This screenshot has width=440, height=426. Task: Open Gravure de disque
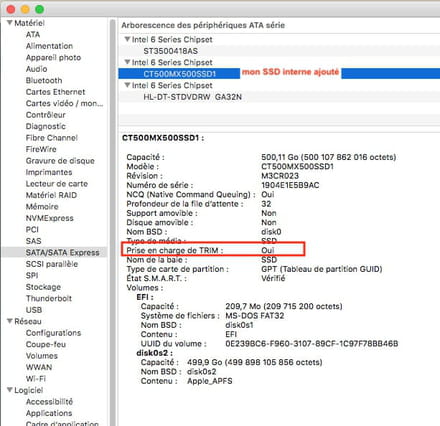[x=60, y=161]
